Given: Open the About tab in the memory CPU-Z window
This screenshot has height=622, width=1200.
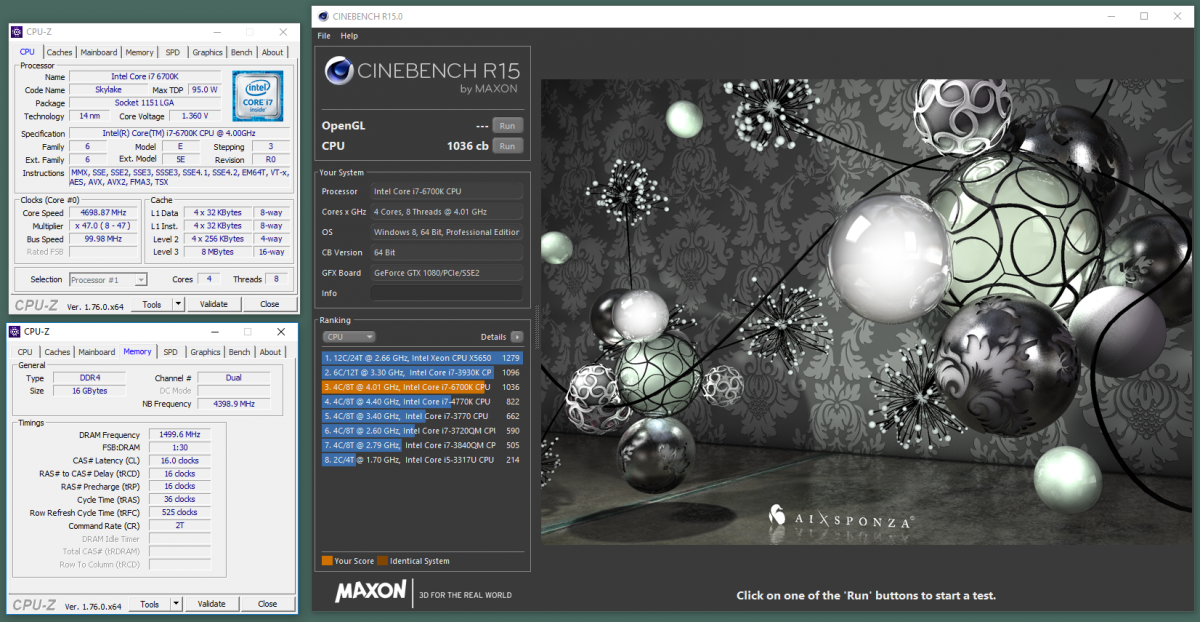Looking at the screenshot, I should (x=270, y=352).
